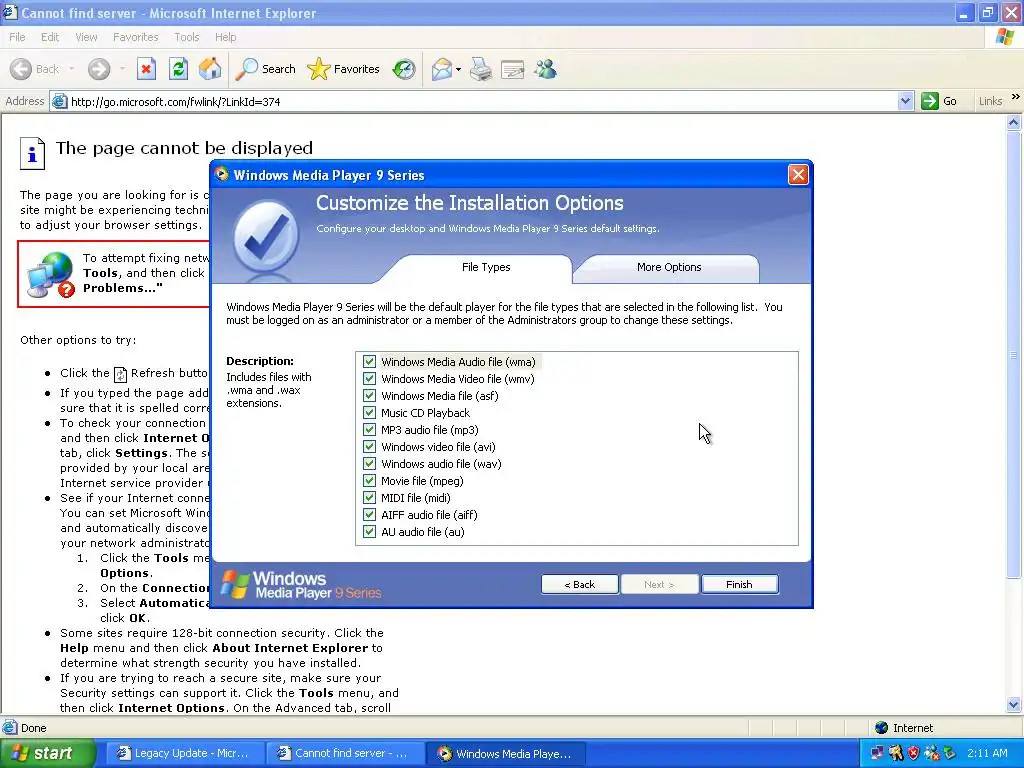Click the taskbar clock showing 2:11 AM
Screen dimensions: 1024x768
[987, 753]
